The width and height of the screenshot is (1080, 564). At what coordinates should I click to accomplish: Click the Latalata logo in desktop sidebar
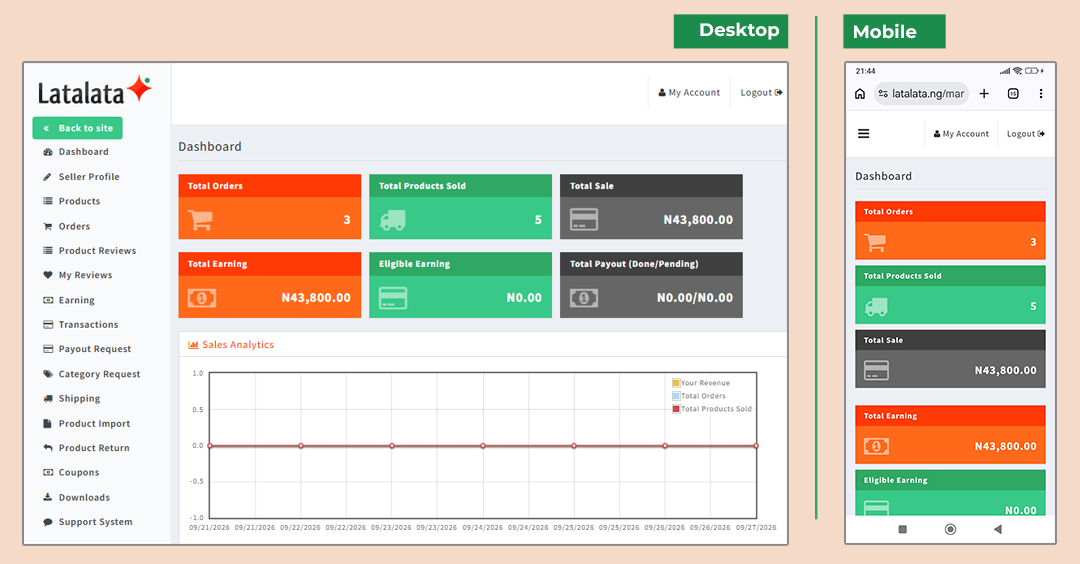click(x=94, y=90)
